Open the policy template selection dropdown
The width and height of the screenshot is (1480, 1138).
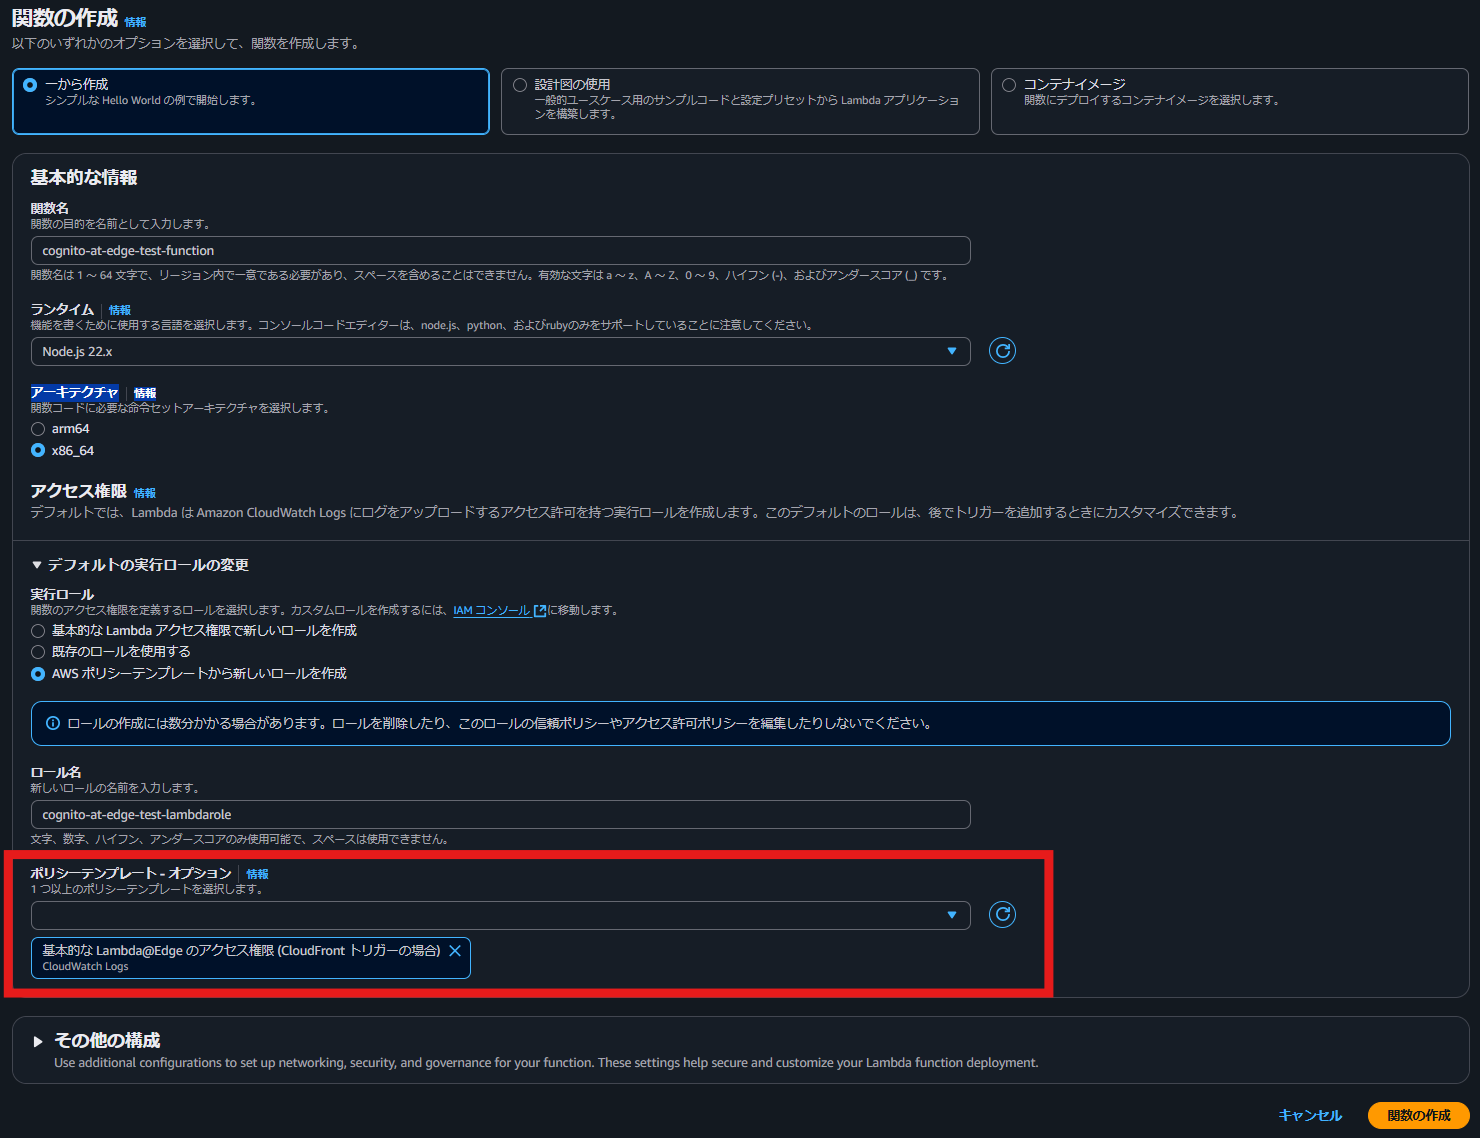click(500, 915)
